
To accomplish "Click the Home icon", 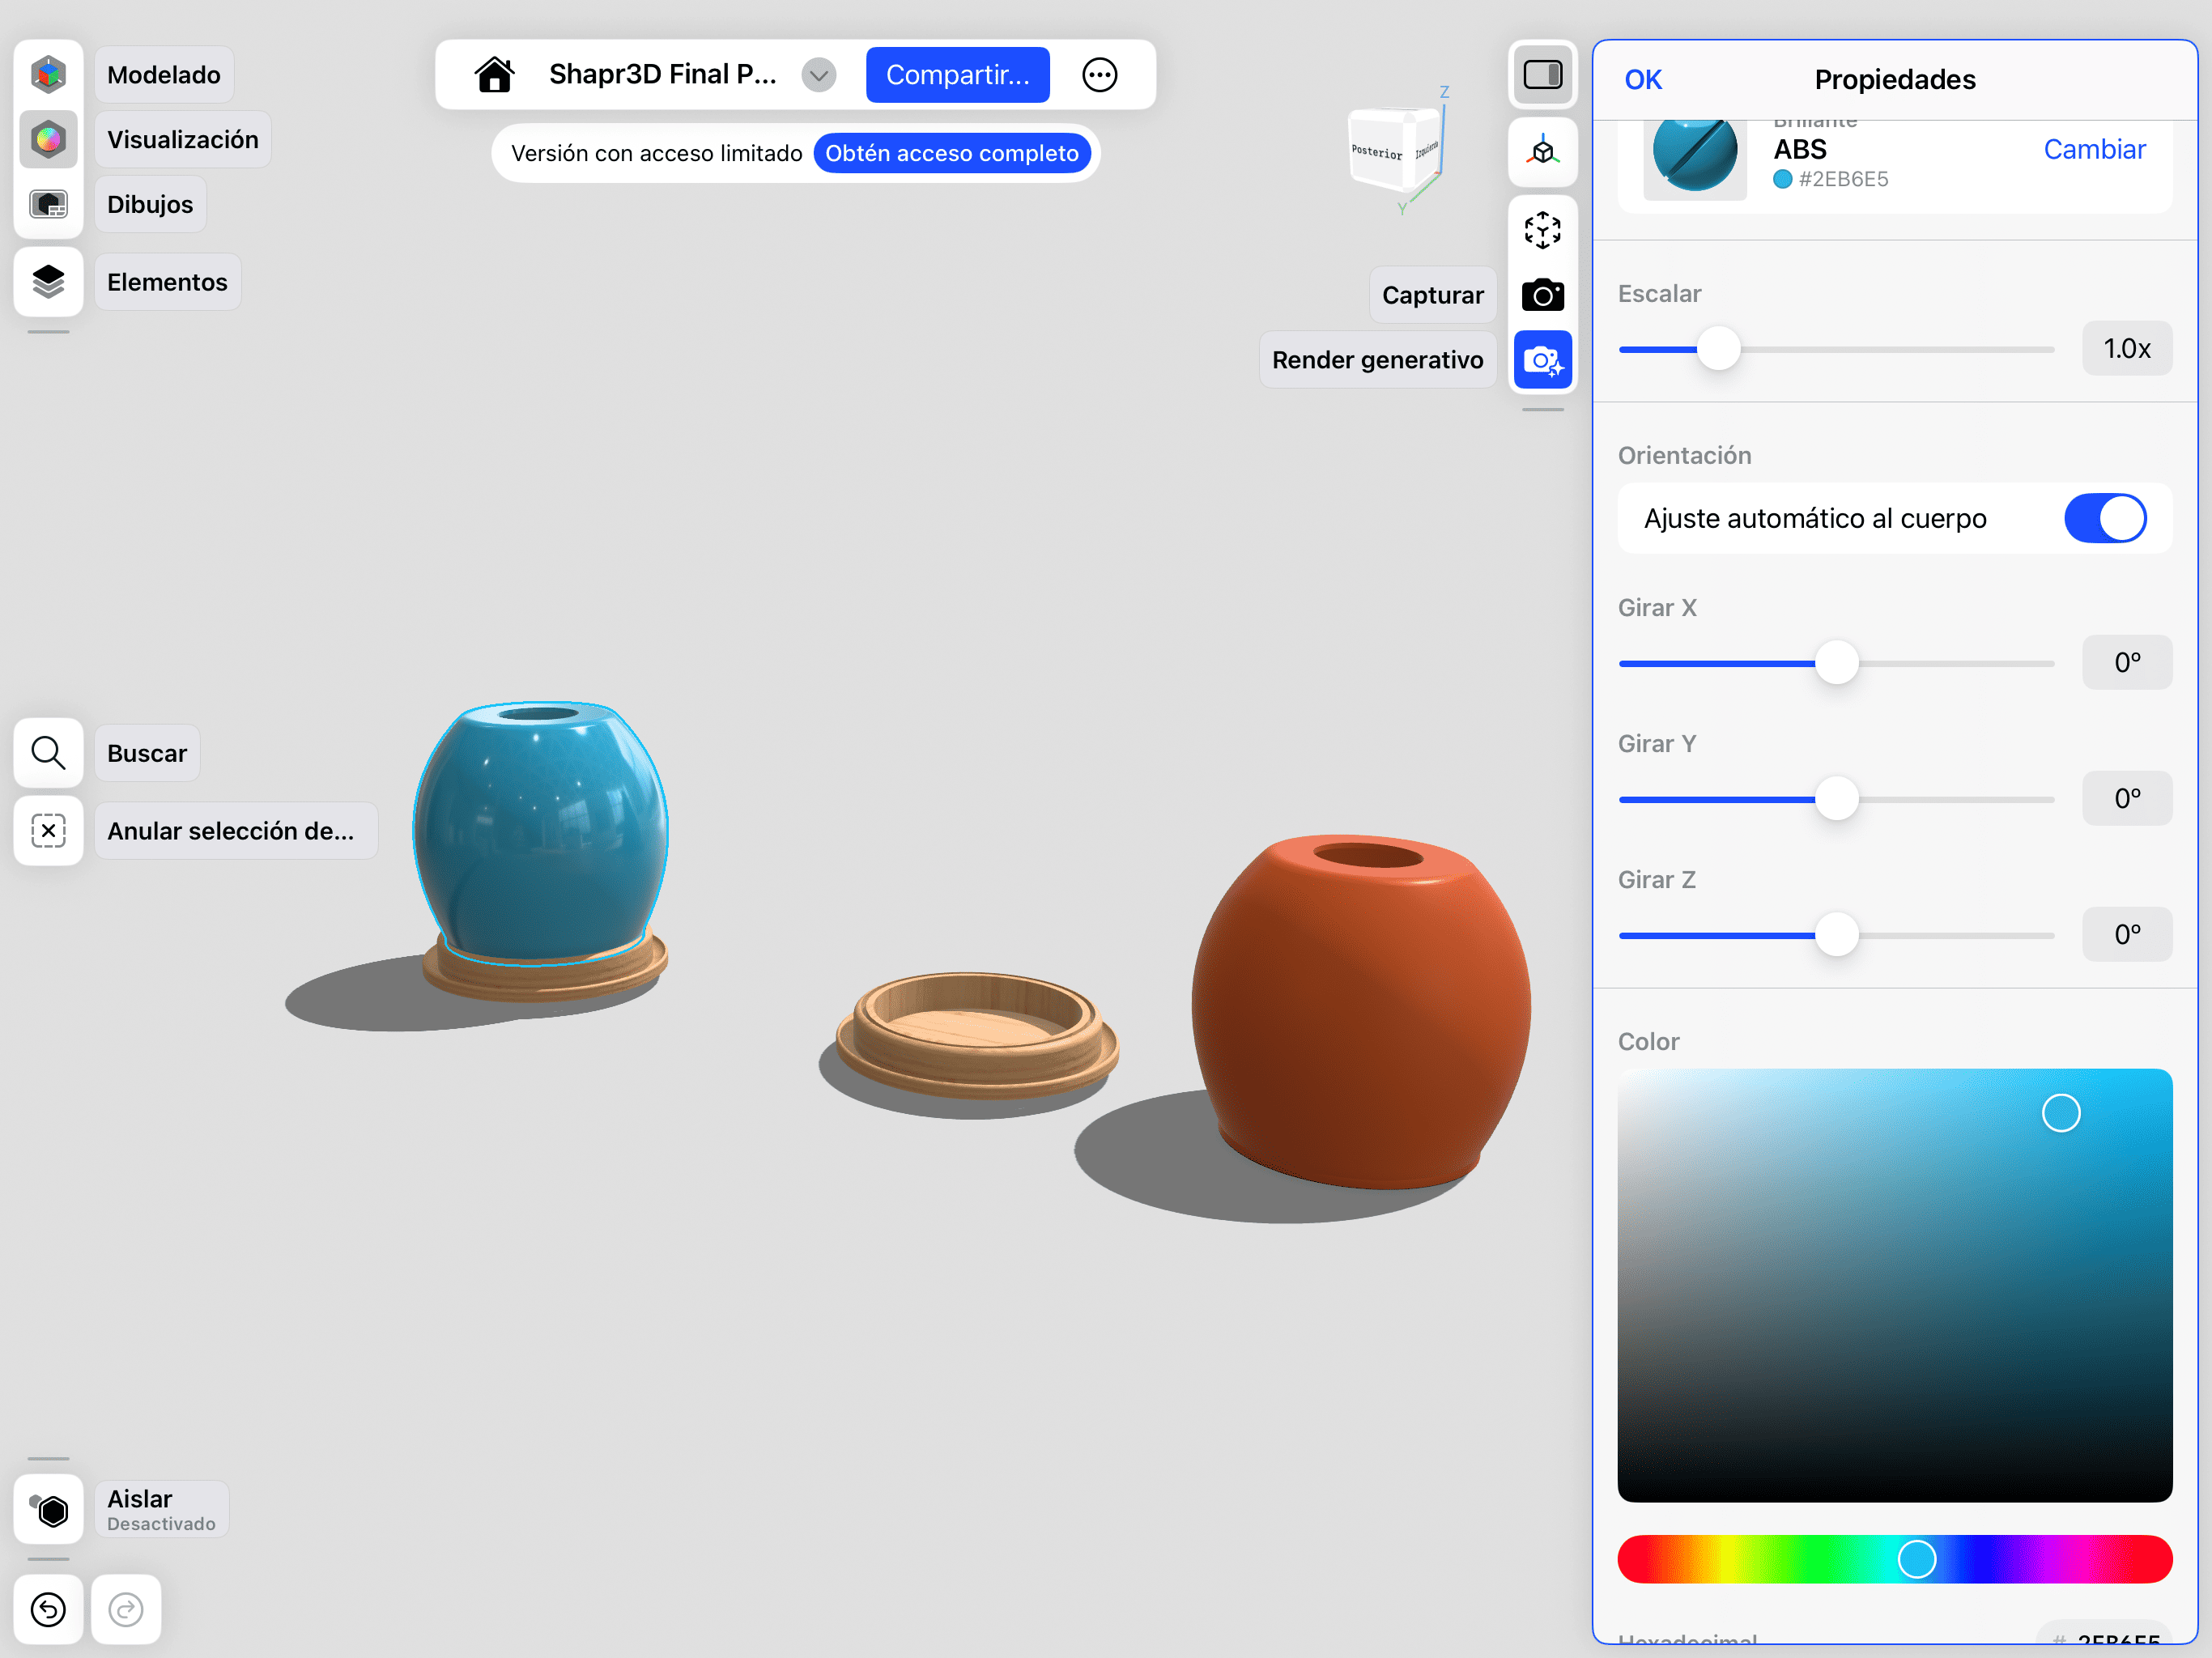I will pos(494,75).
